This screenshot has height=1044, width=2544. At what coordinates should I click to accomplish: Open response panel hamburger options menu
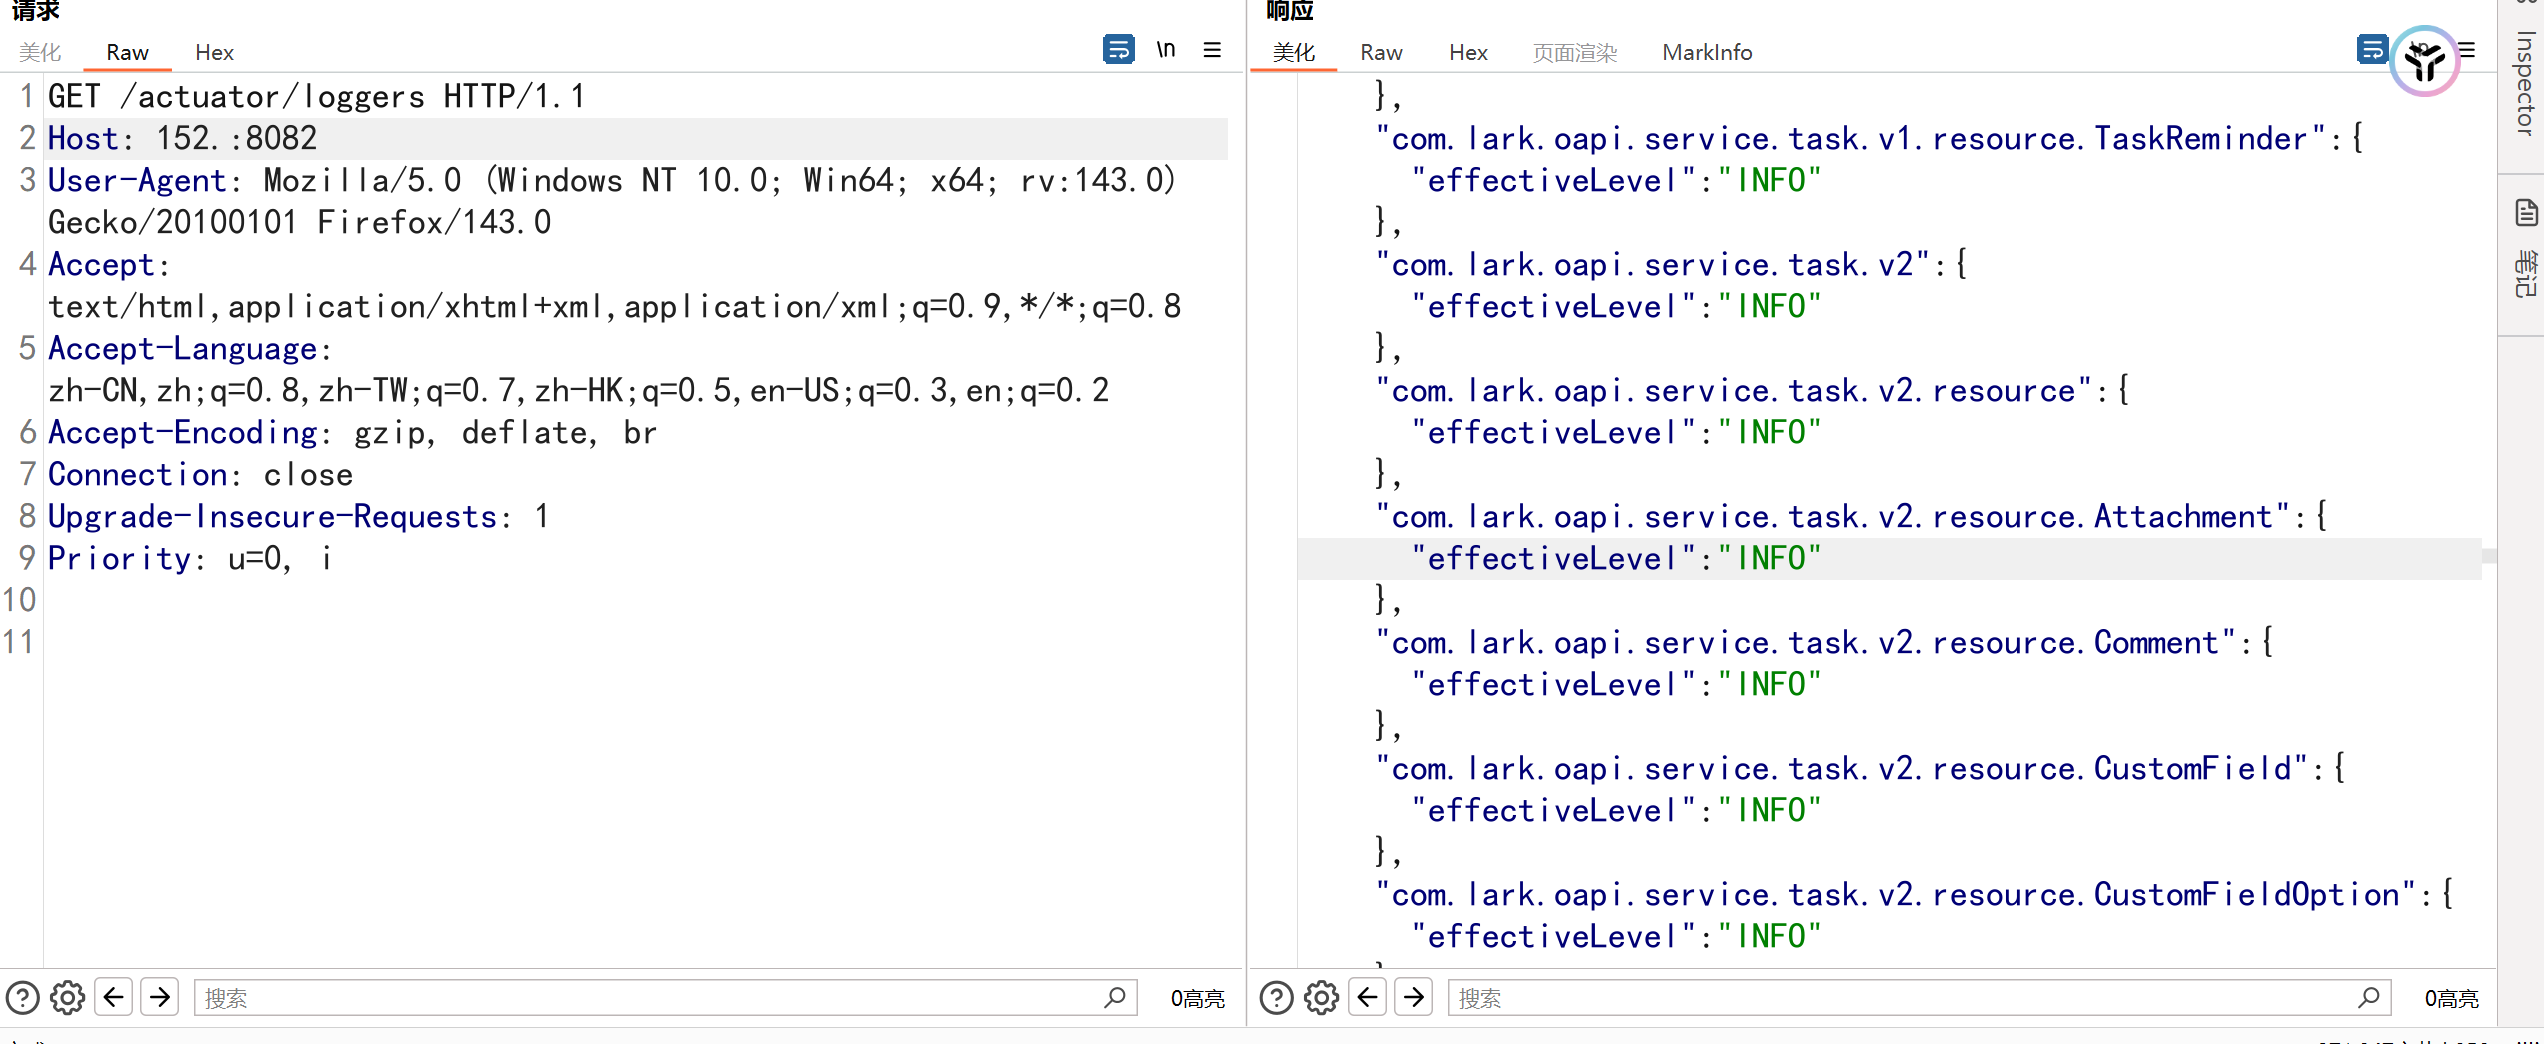tap(2468, 49)
